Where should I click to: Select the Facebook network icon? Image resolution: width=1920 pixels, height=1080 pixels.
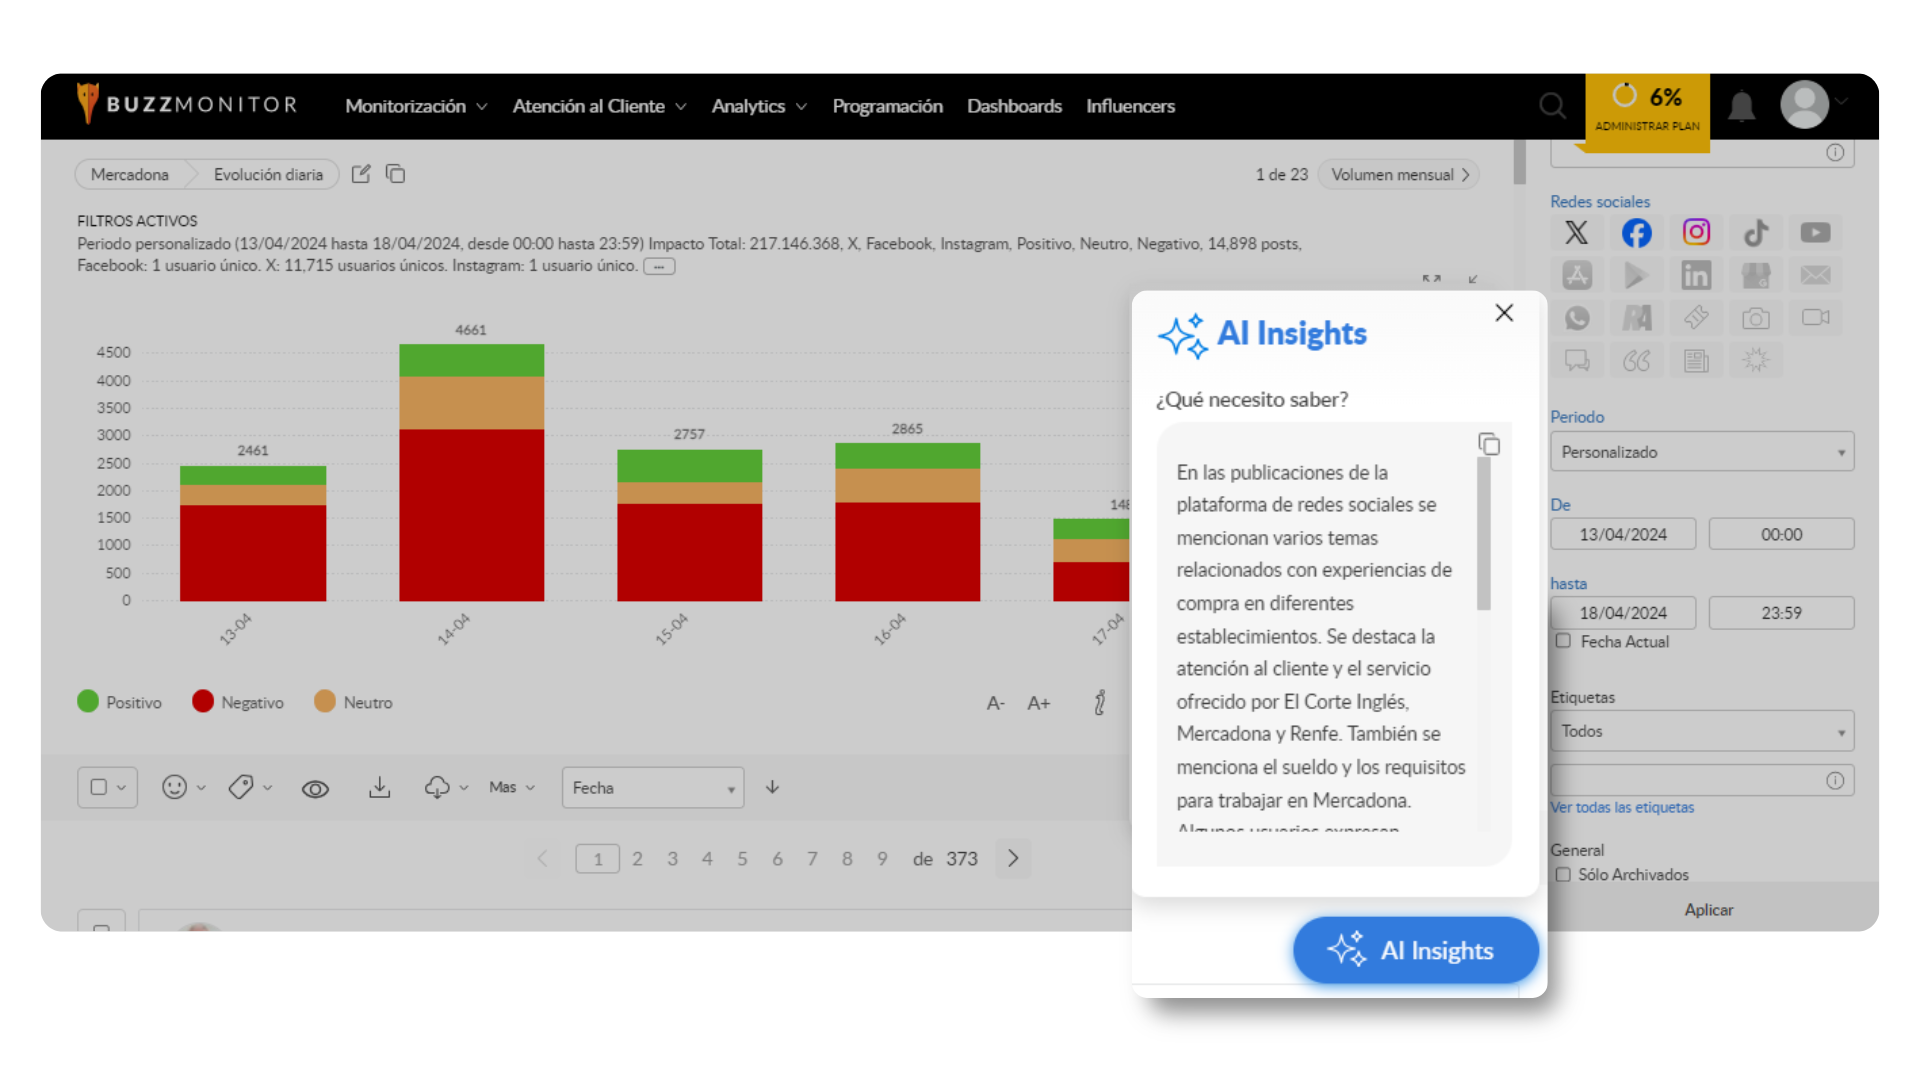tap(1637, 233)
